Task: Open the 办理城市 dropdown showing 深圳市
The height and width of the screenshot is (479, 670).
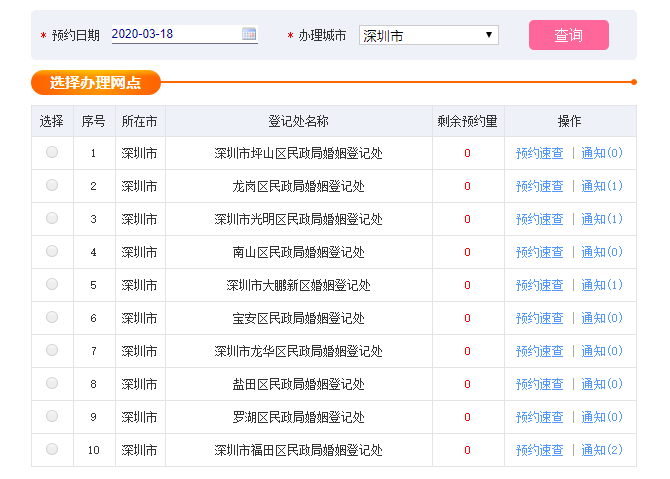Action: click(x=428, y=35)
